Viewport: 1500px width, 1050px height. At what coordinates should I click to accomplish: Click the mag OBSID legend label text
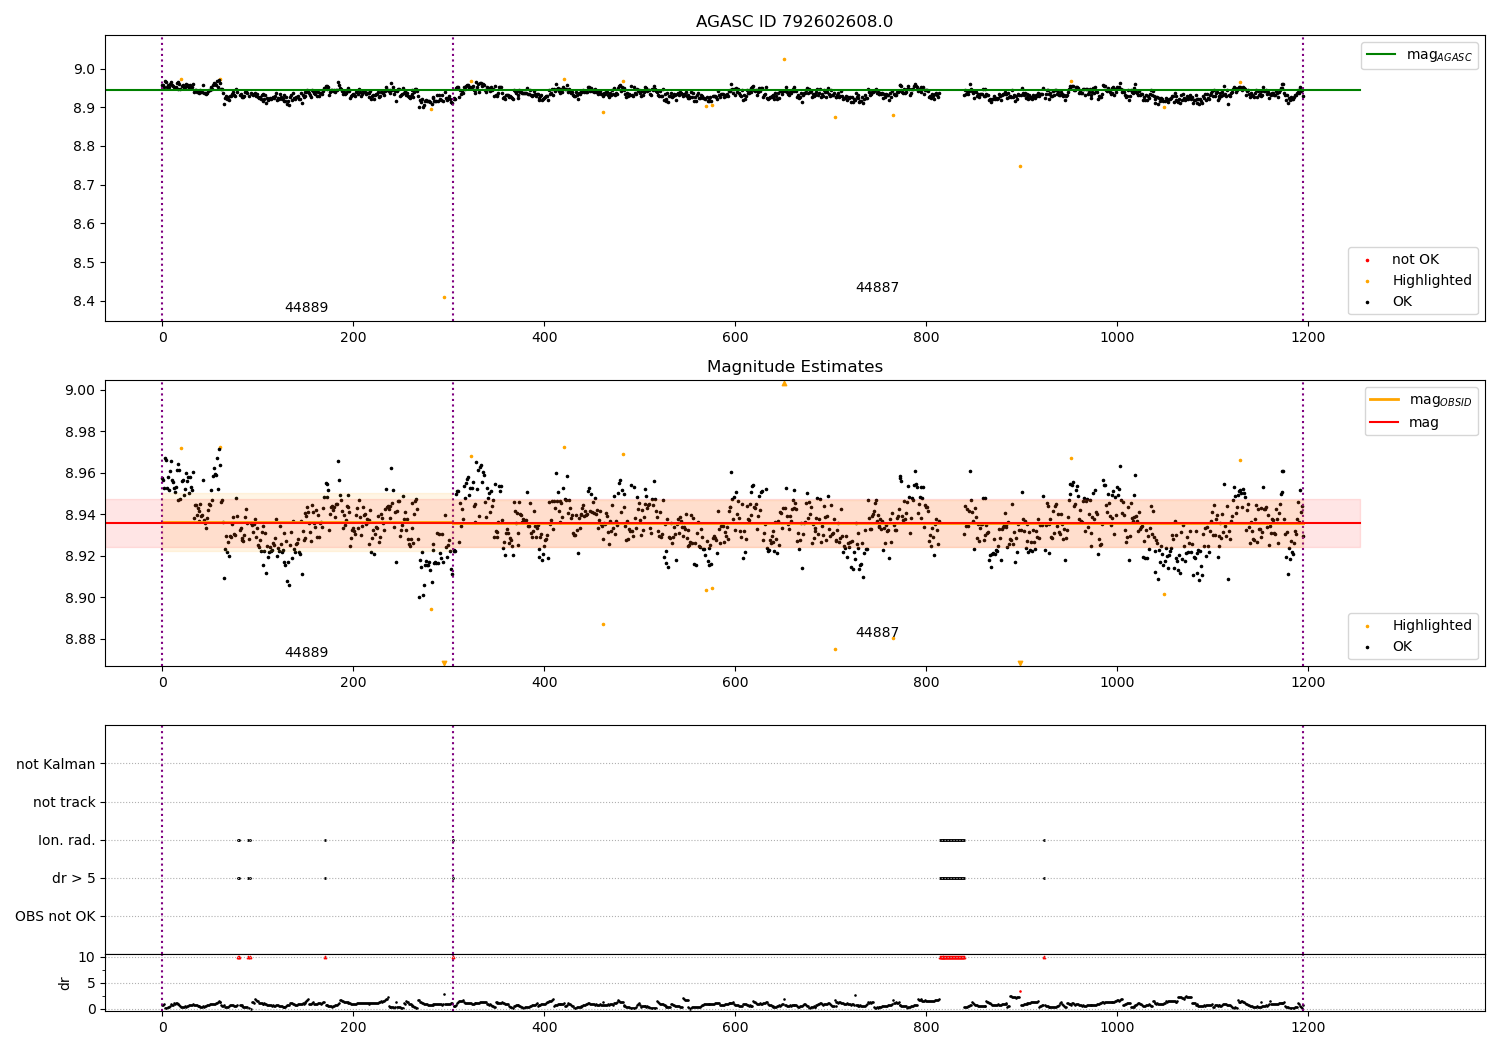pos(1440,400)
